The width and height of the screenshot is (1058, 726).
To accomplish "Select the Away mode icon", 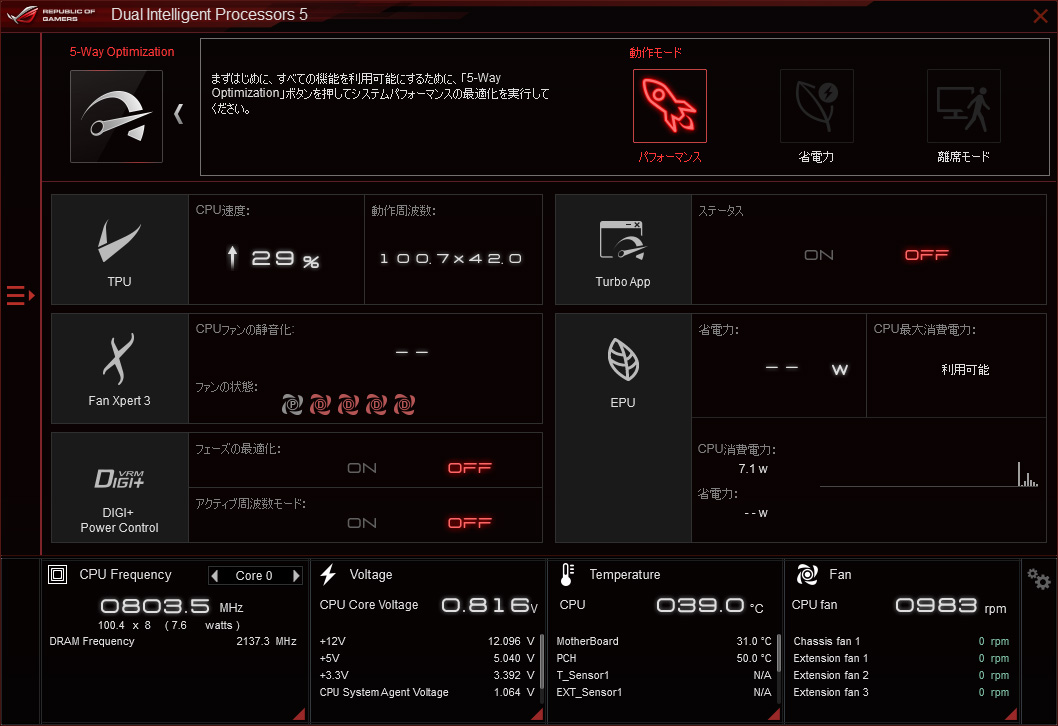I will click(x=964, y=106).
